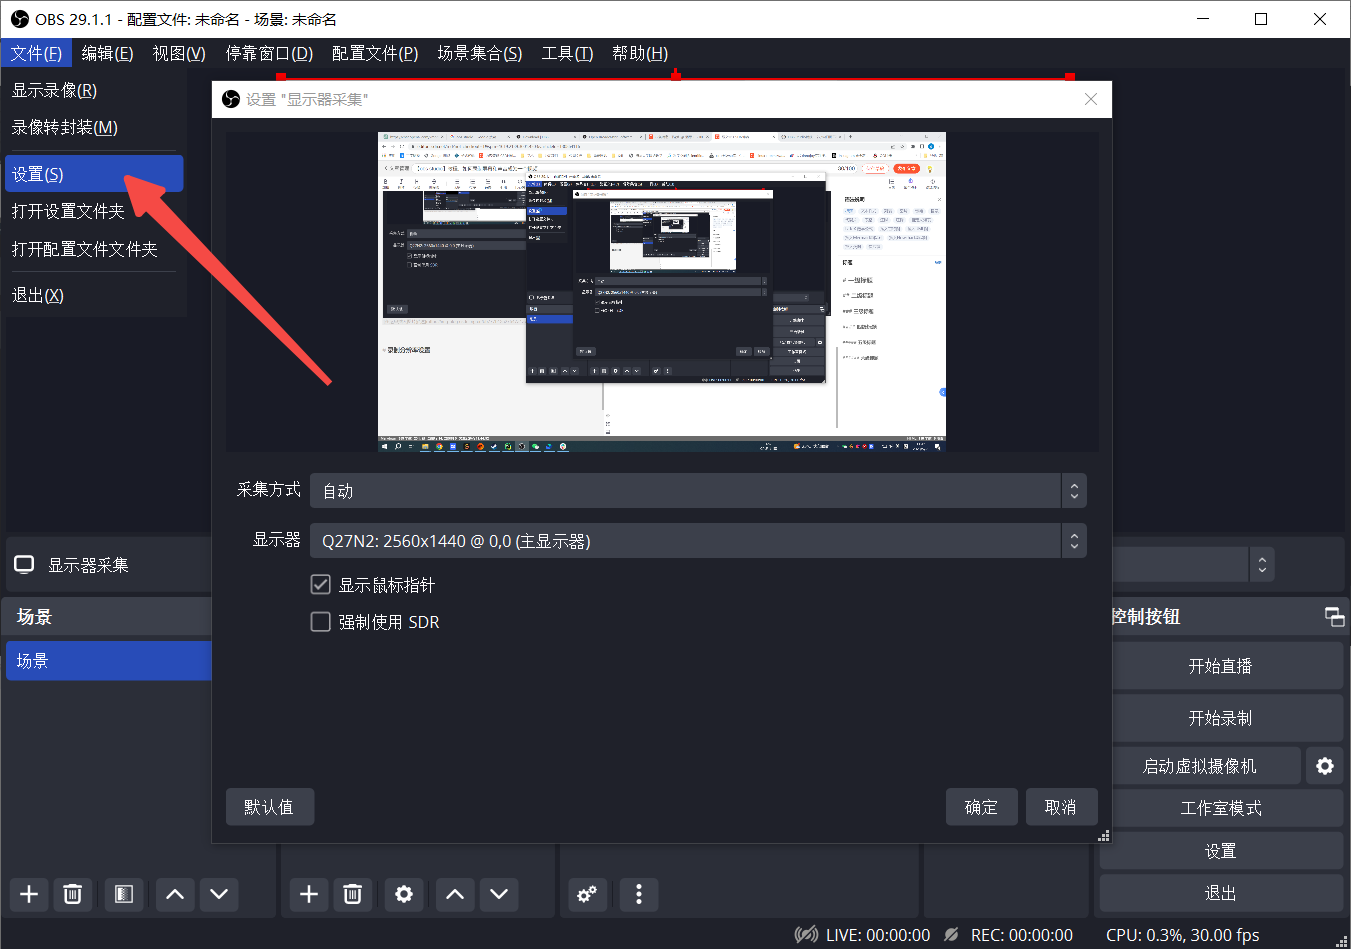Click the 采集方式 dropdown arrows
This screenshot has height=949, width=1351.
1074,491
